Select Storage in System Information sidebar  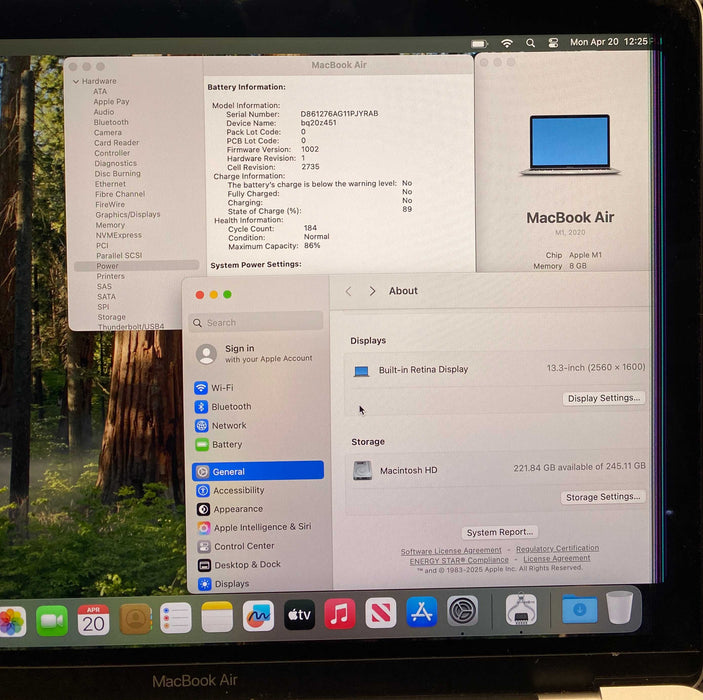[112, 317]
